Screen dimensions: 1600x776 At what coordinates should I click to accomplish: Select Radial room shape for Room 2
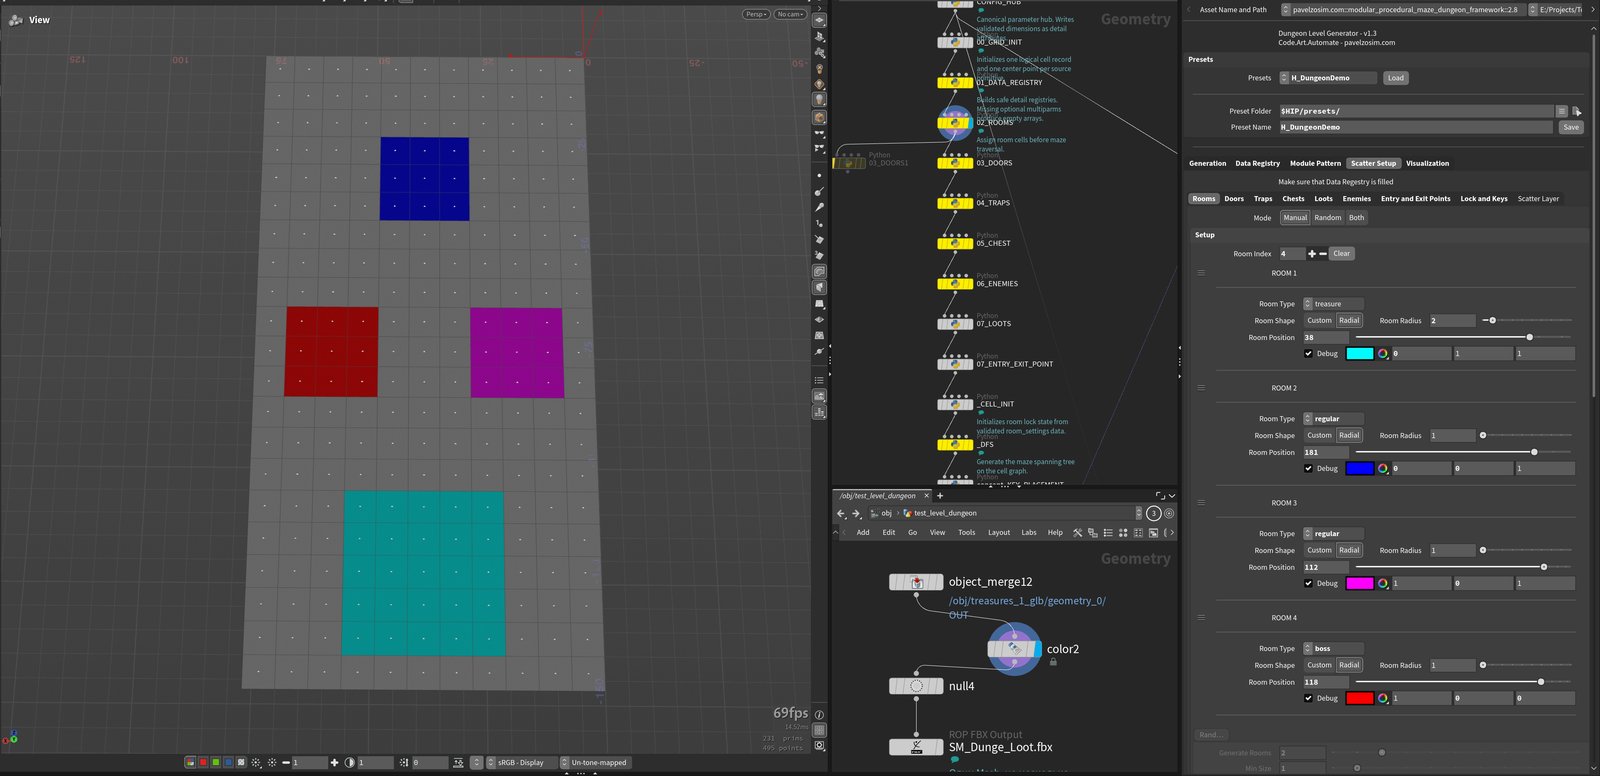[1350, 436]
